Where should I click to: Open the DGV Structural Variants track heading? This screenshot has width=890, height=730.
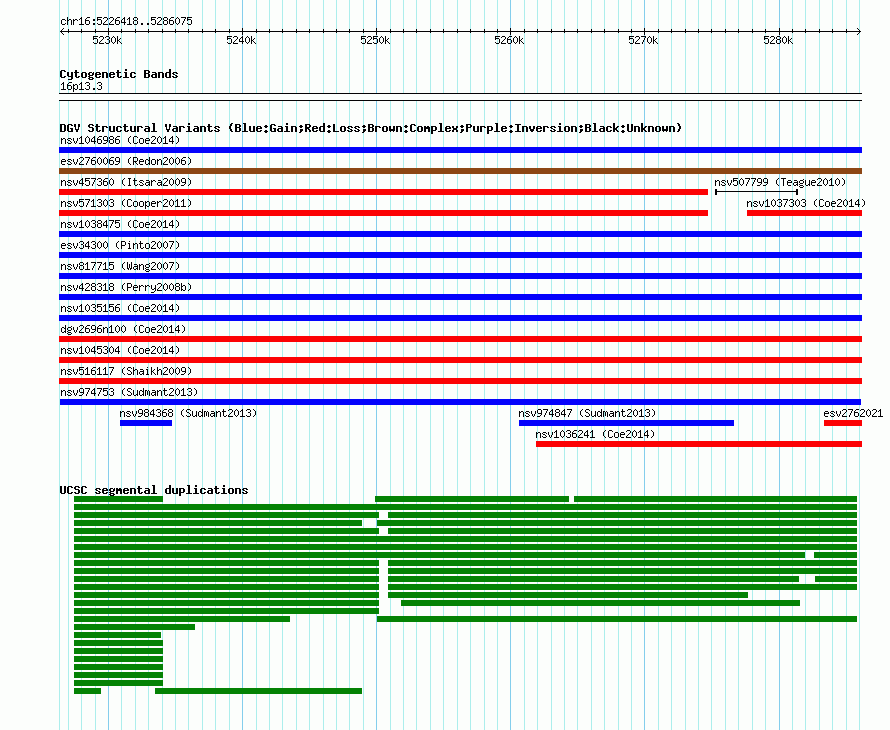tap(370, 128)
